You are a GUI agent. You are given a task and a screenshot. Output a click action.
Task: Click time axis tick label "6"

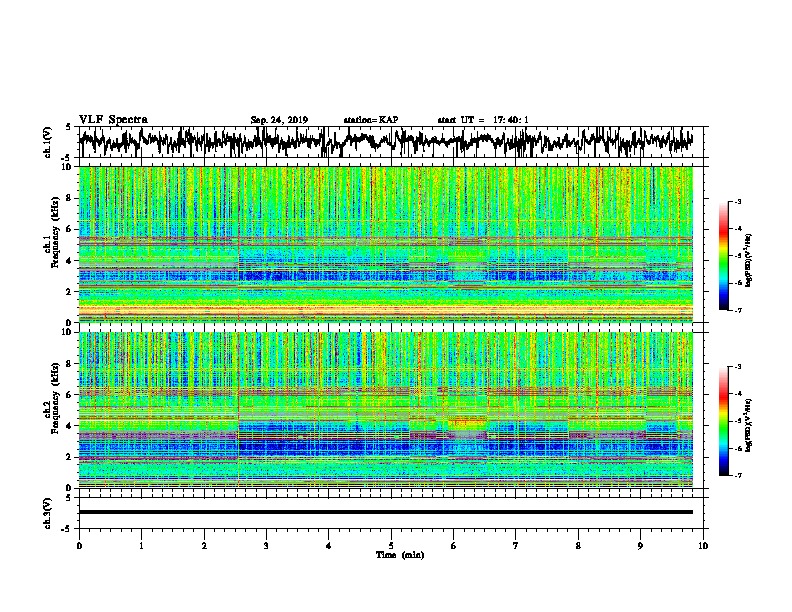pyautogui.click(x=453, y=545)
